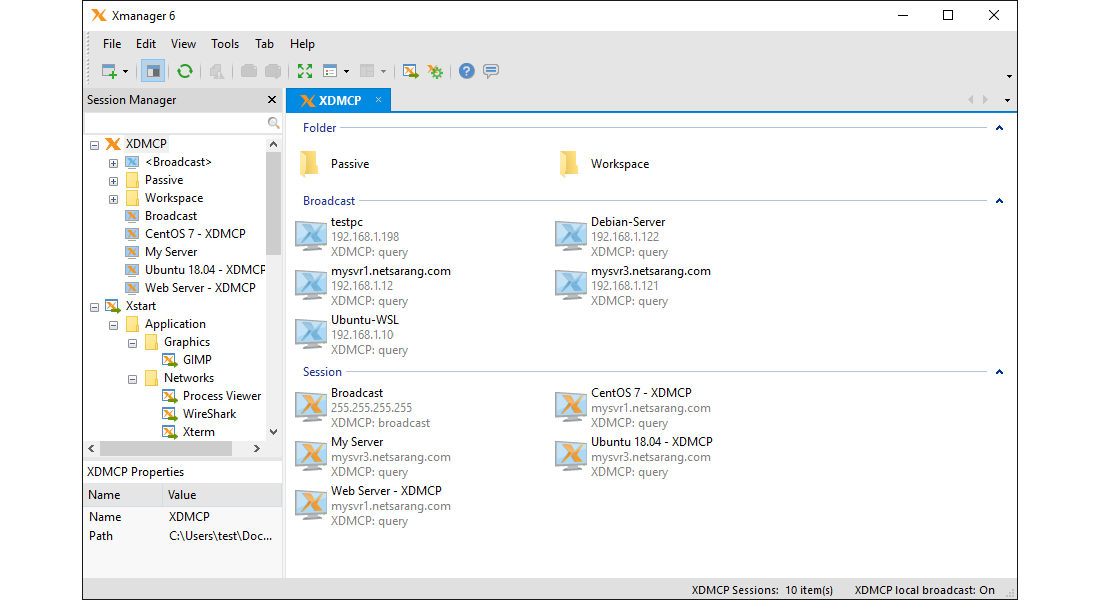The height and width of the screenshot is (600, 1100).
Task: Launch Xstart from toolbar icon
Action: 410,71
